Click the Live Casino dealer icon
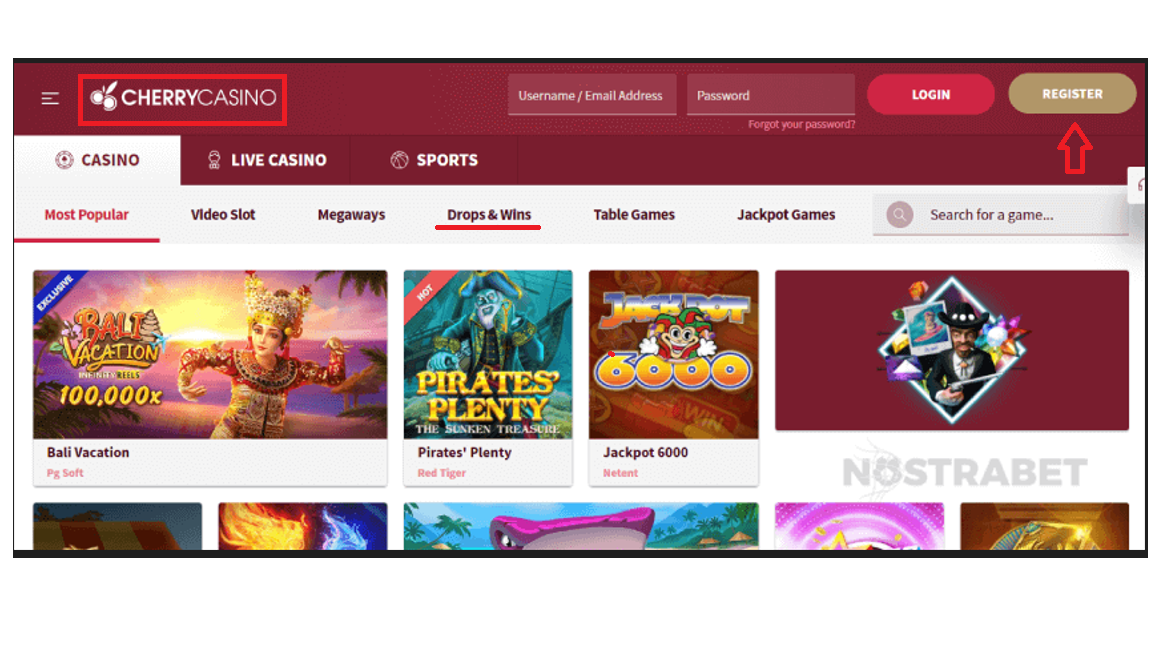This screenshot has width=1152, height=648. pos(214,159)
